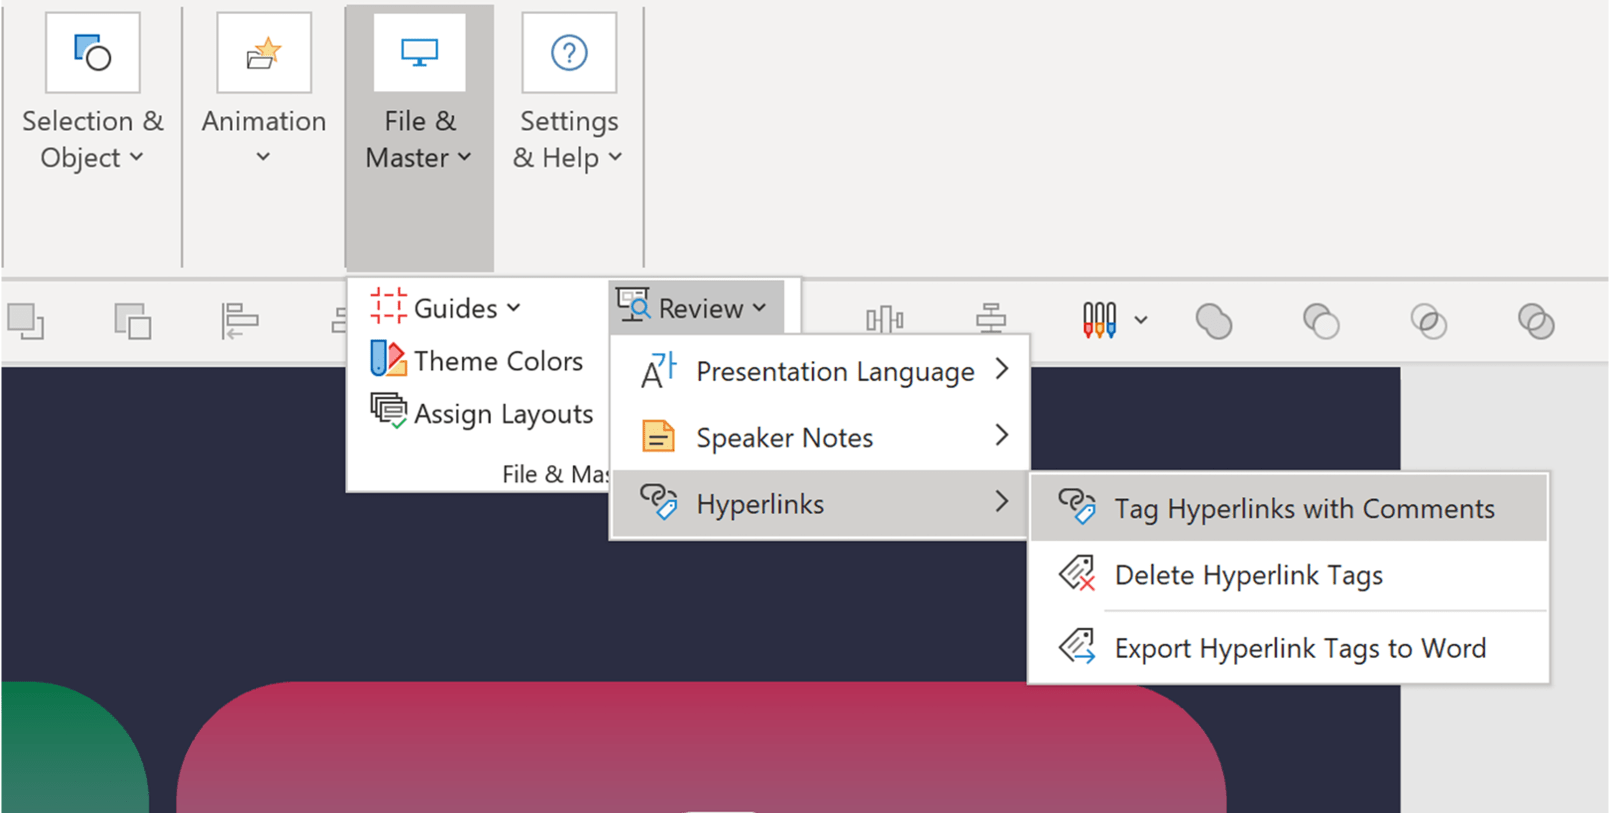Open Theme Colors
1610x813 pixels.
[x=477, y=361]
